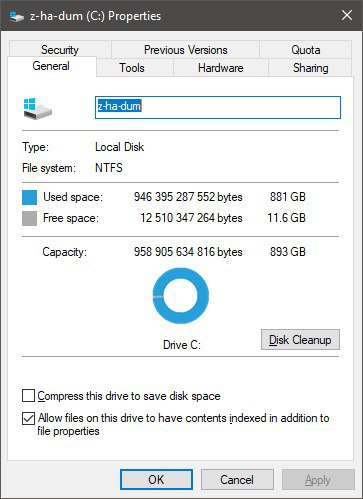Click the capacity value 958 905 634 816 bytes
Screen dimensions: 363x499
188,252
